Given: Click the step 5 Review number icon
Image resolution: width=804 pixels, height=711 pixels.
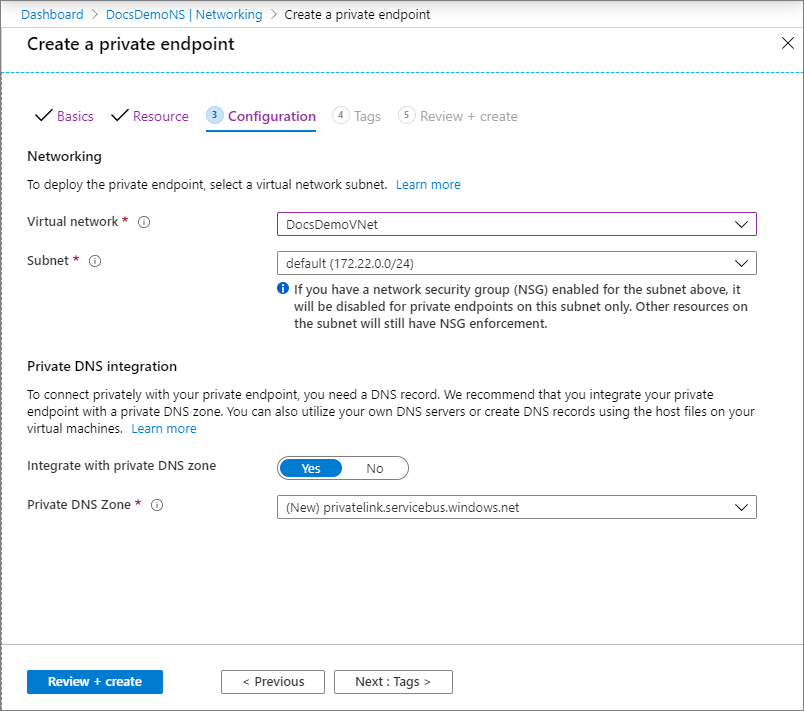Looking at the screenshot, I should pos(406,116).
